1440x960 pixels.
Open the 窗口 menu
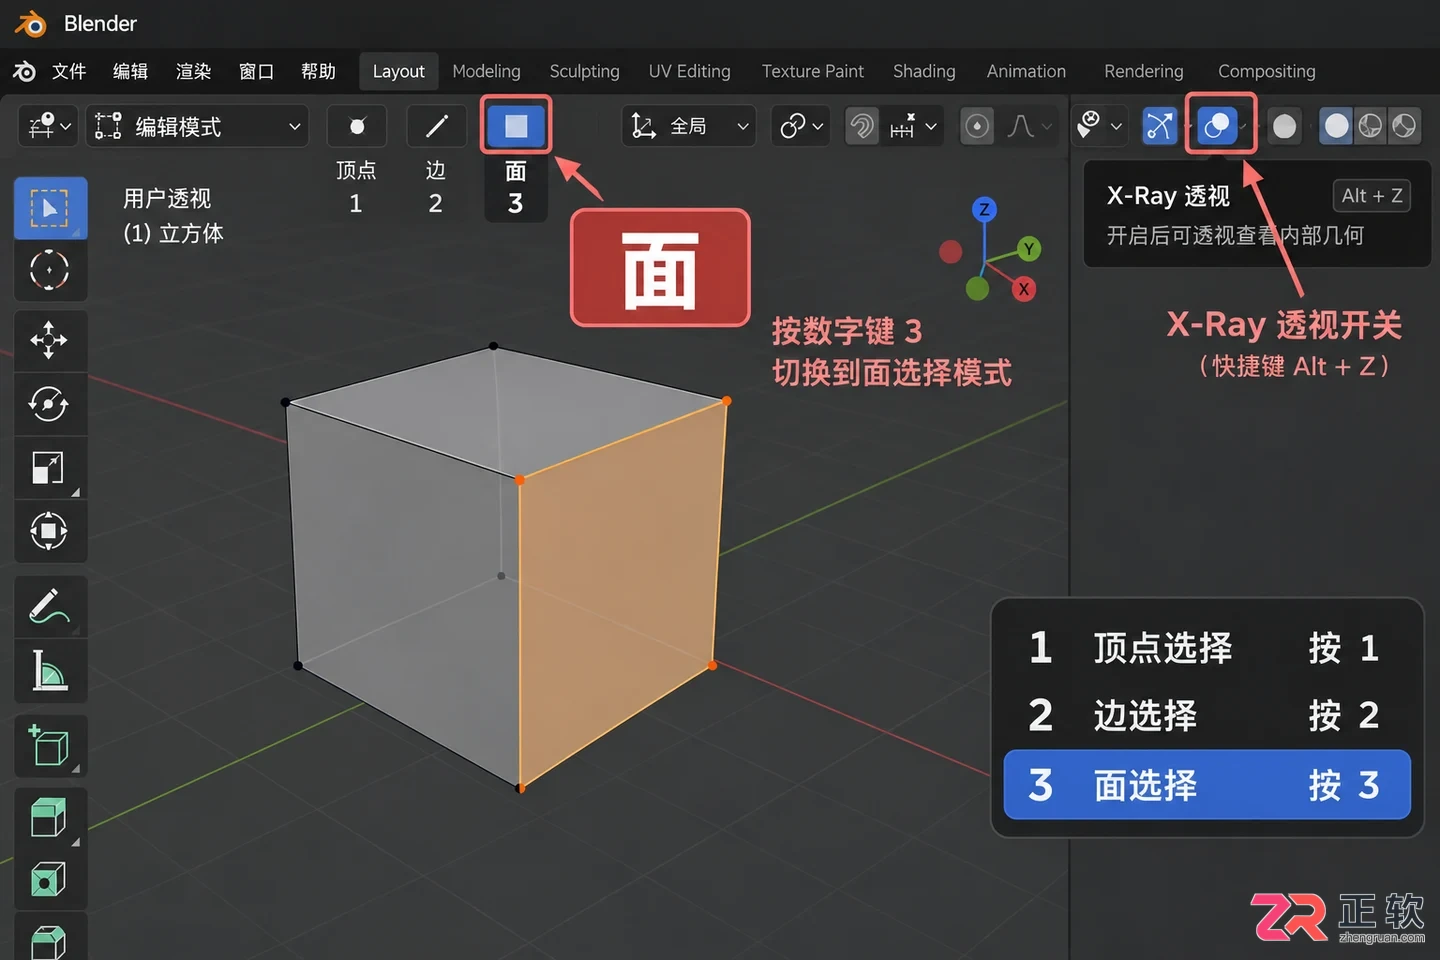tap(256, 71)
